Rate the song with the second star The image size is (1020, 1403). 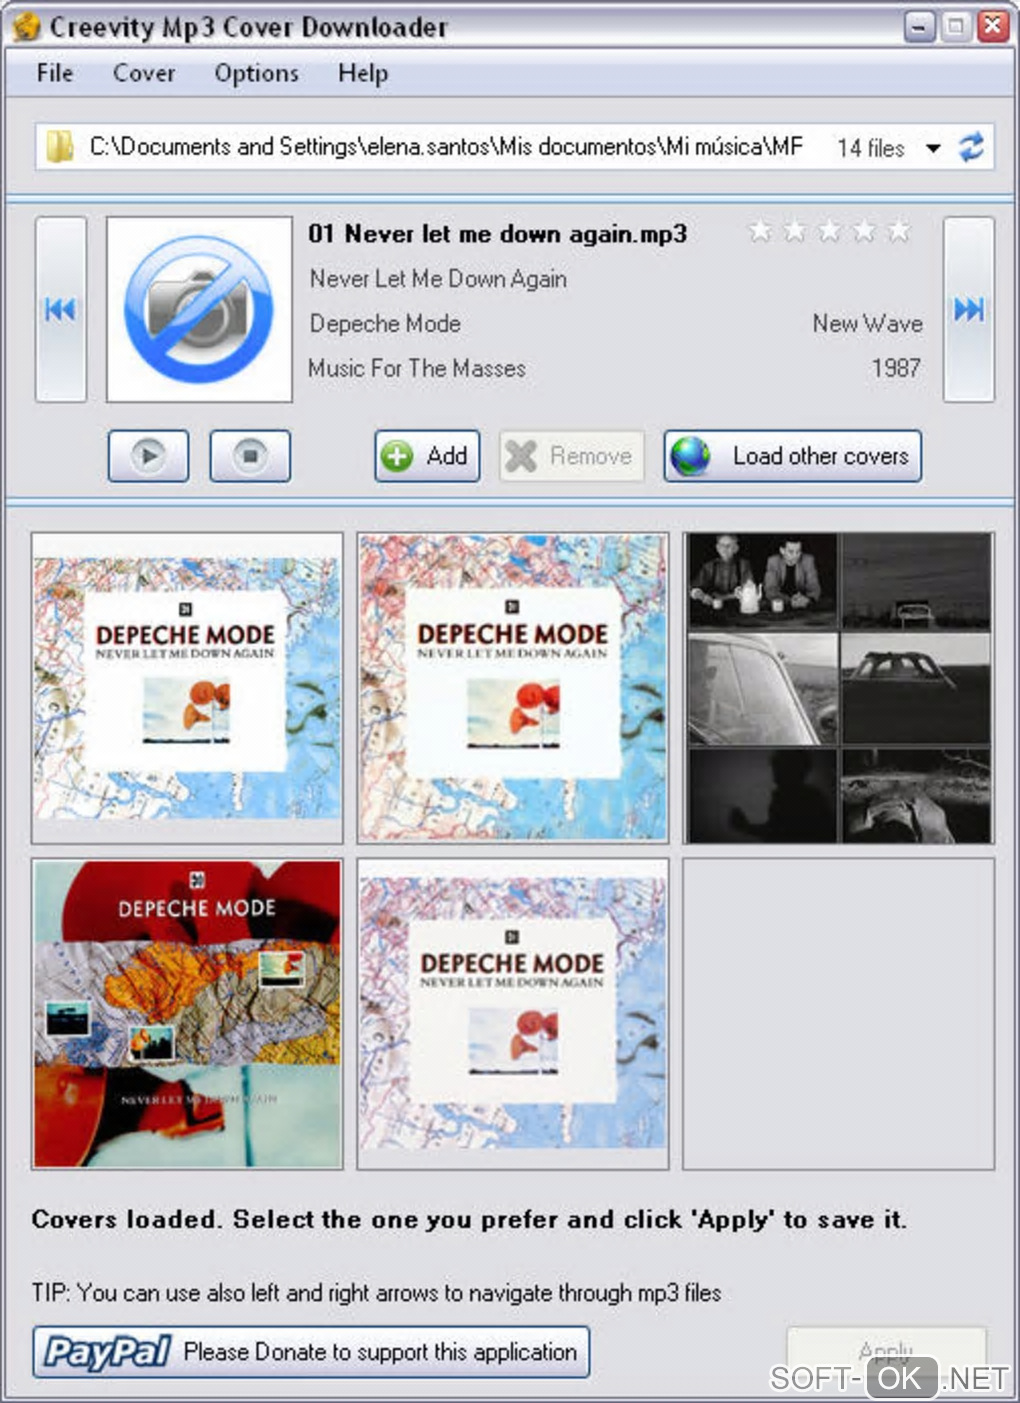795,231
